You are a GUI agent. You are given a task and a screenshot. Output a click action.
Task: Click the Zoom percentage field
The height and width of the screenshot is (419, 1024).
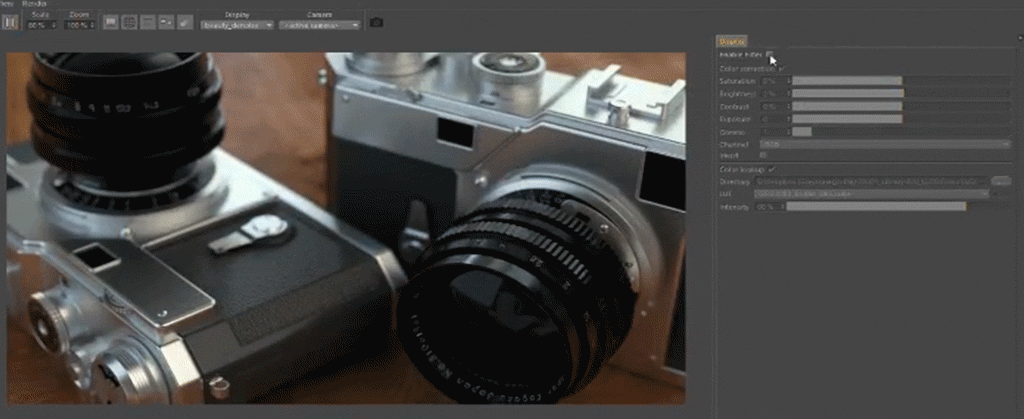pos(80,25)
